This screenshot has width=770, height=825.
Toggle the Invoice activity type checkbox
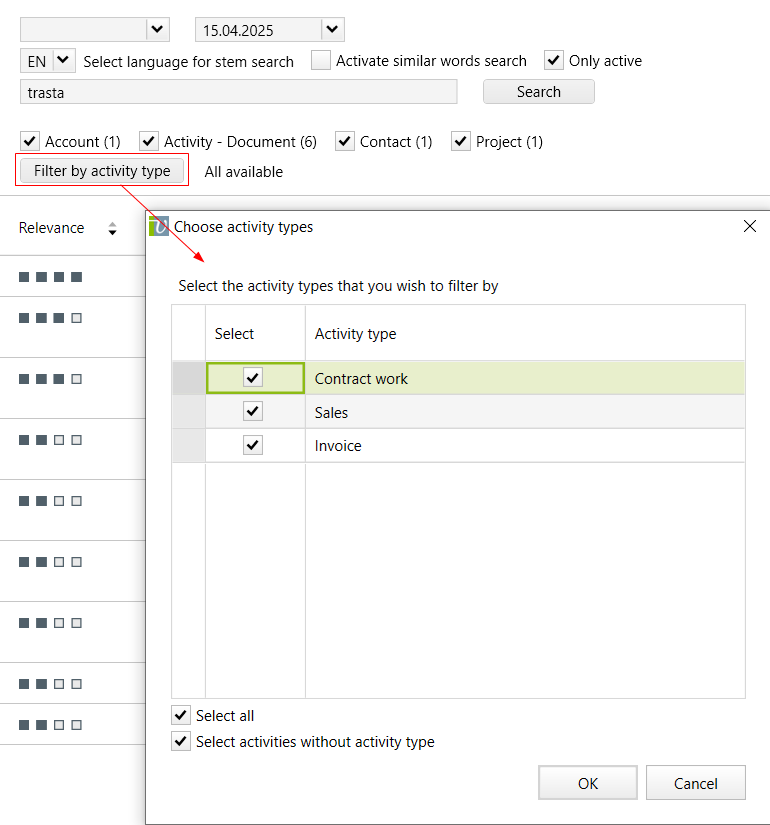click(x=254, y=446)
